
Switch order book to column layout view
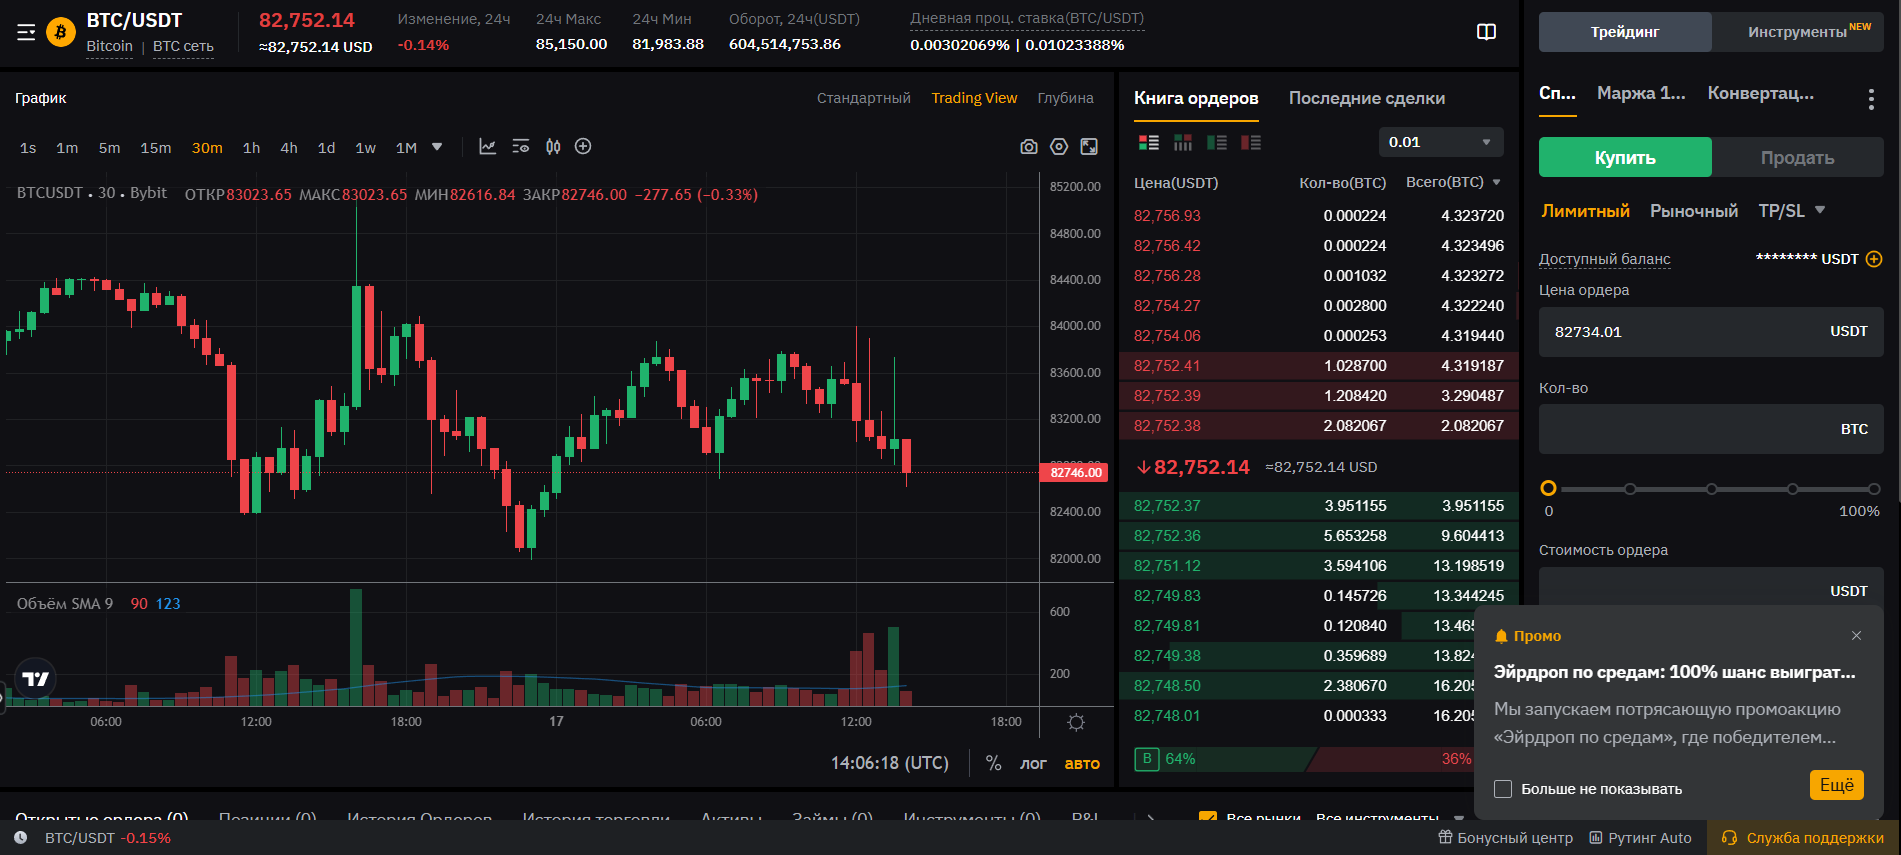(x=1183, y=143)
